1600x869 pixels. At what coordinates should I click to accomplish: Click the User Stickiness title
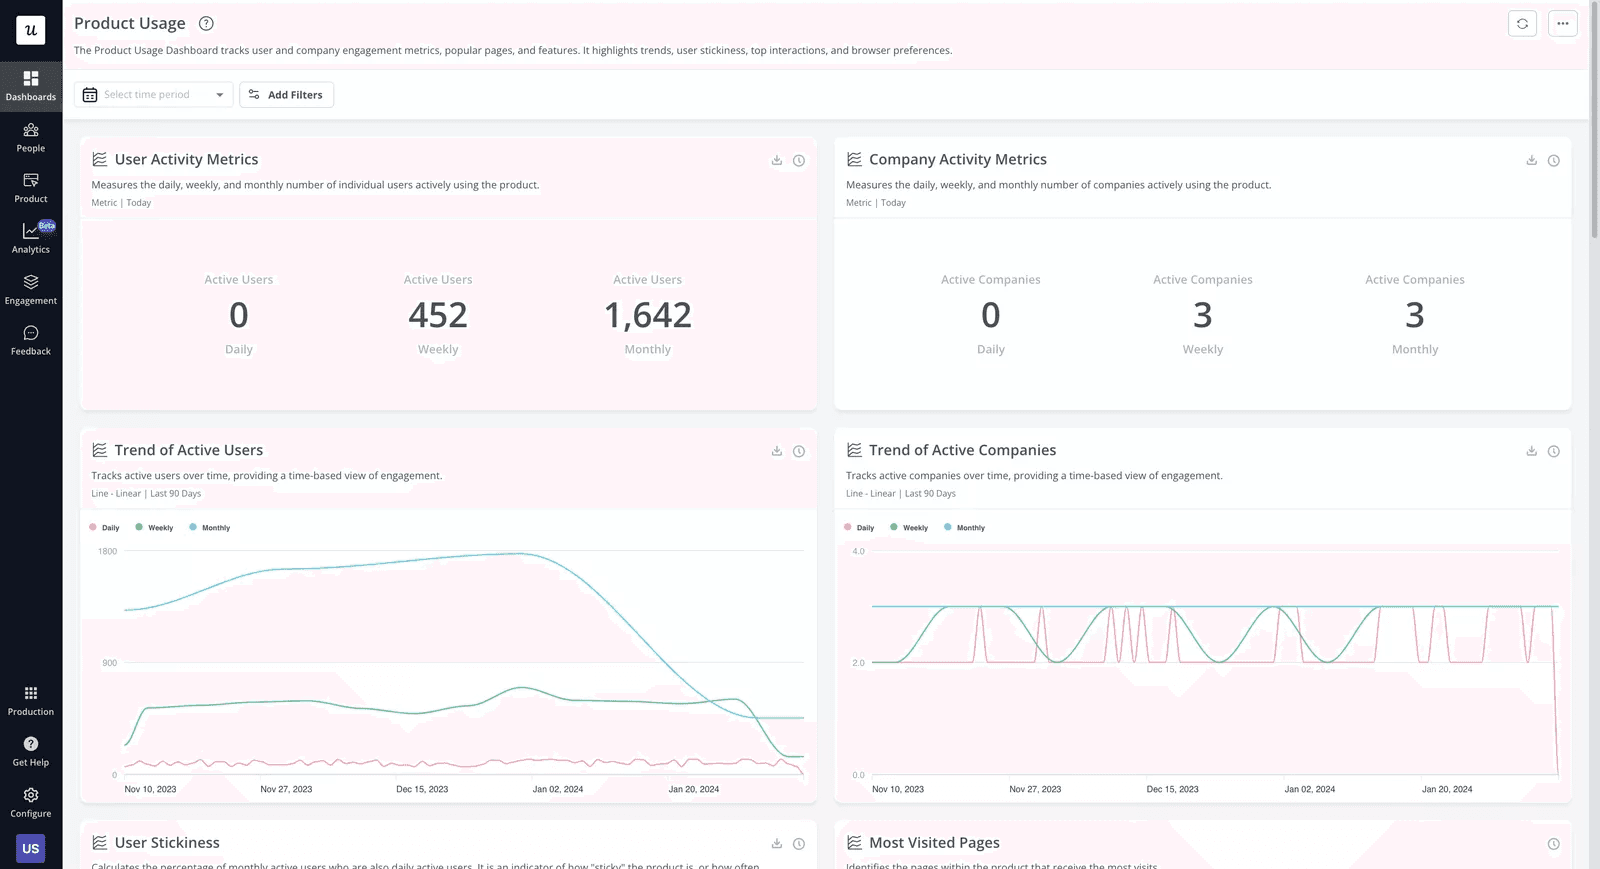click(x=167, y=843)
